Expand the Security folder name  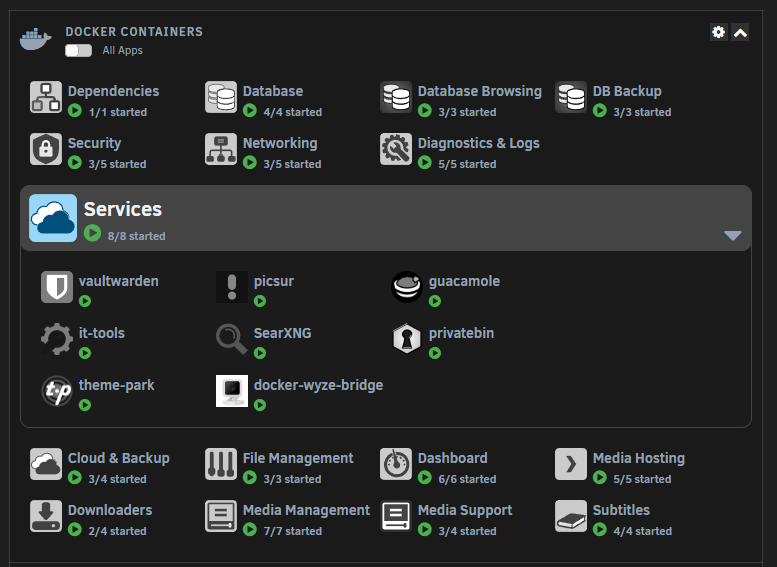(94, 143)
